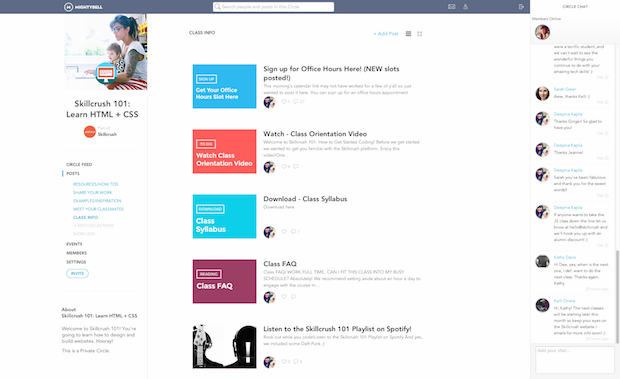Click Kathy Davis's name in the chat
This screenshot has height=379, width=620.
(x=565, y=257)
